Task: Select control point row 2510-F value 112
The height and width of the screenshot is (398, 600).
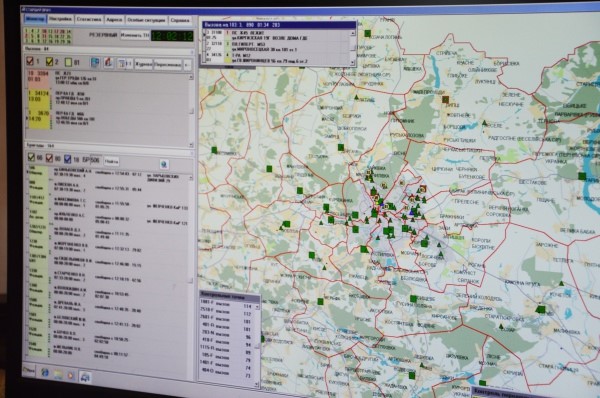Action: tap(227, 312)
